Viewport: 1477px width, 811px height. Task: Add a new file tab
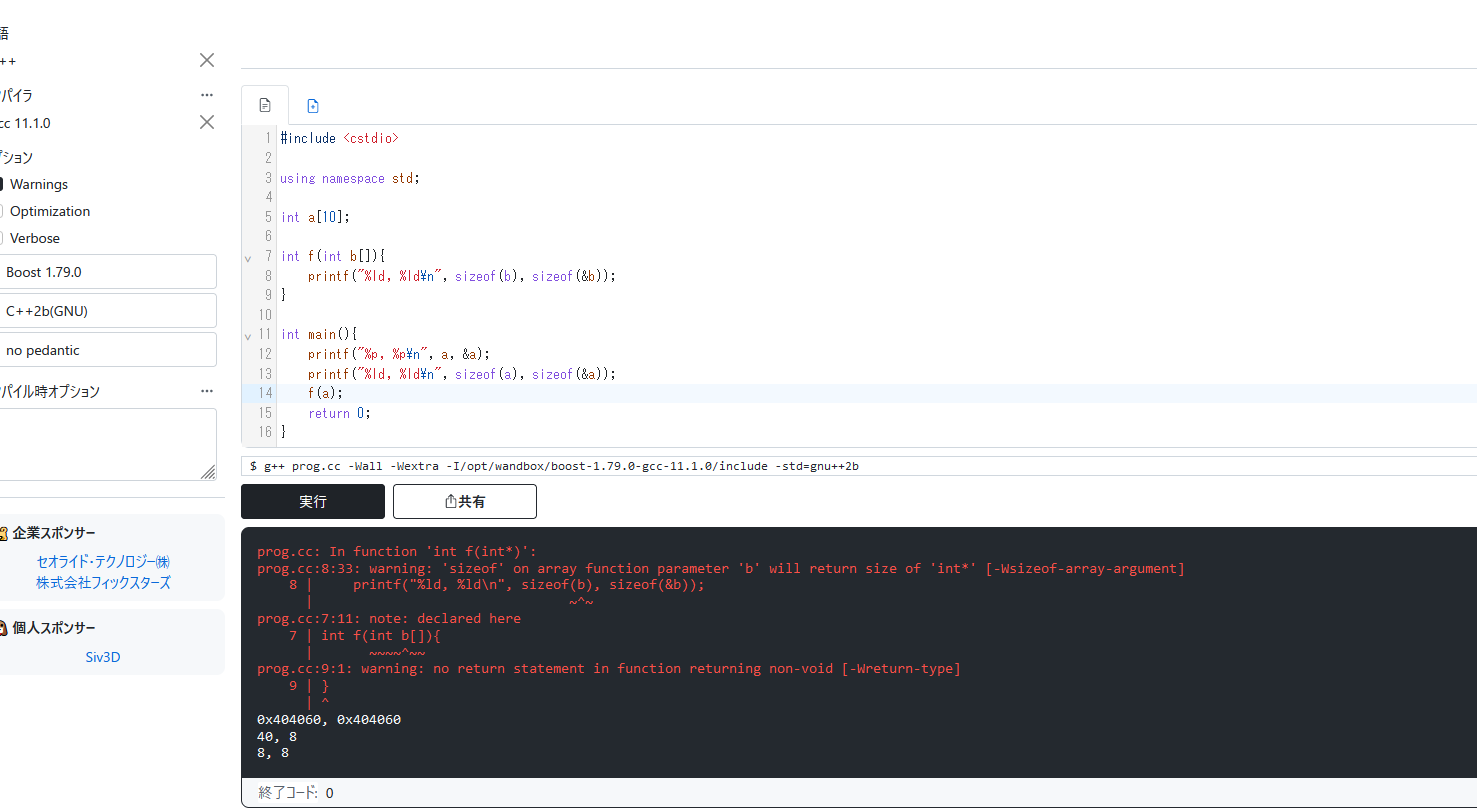(313, 105)
